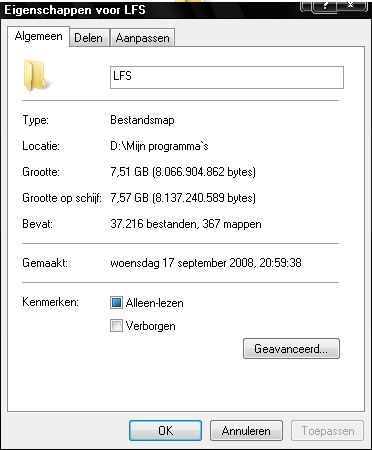
Task: Click the 37.216 bestanden, 367 mappen text
Action: (186, 224)
